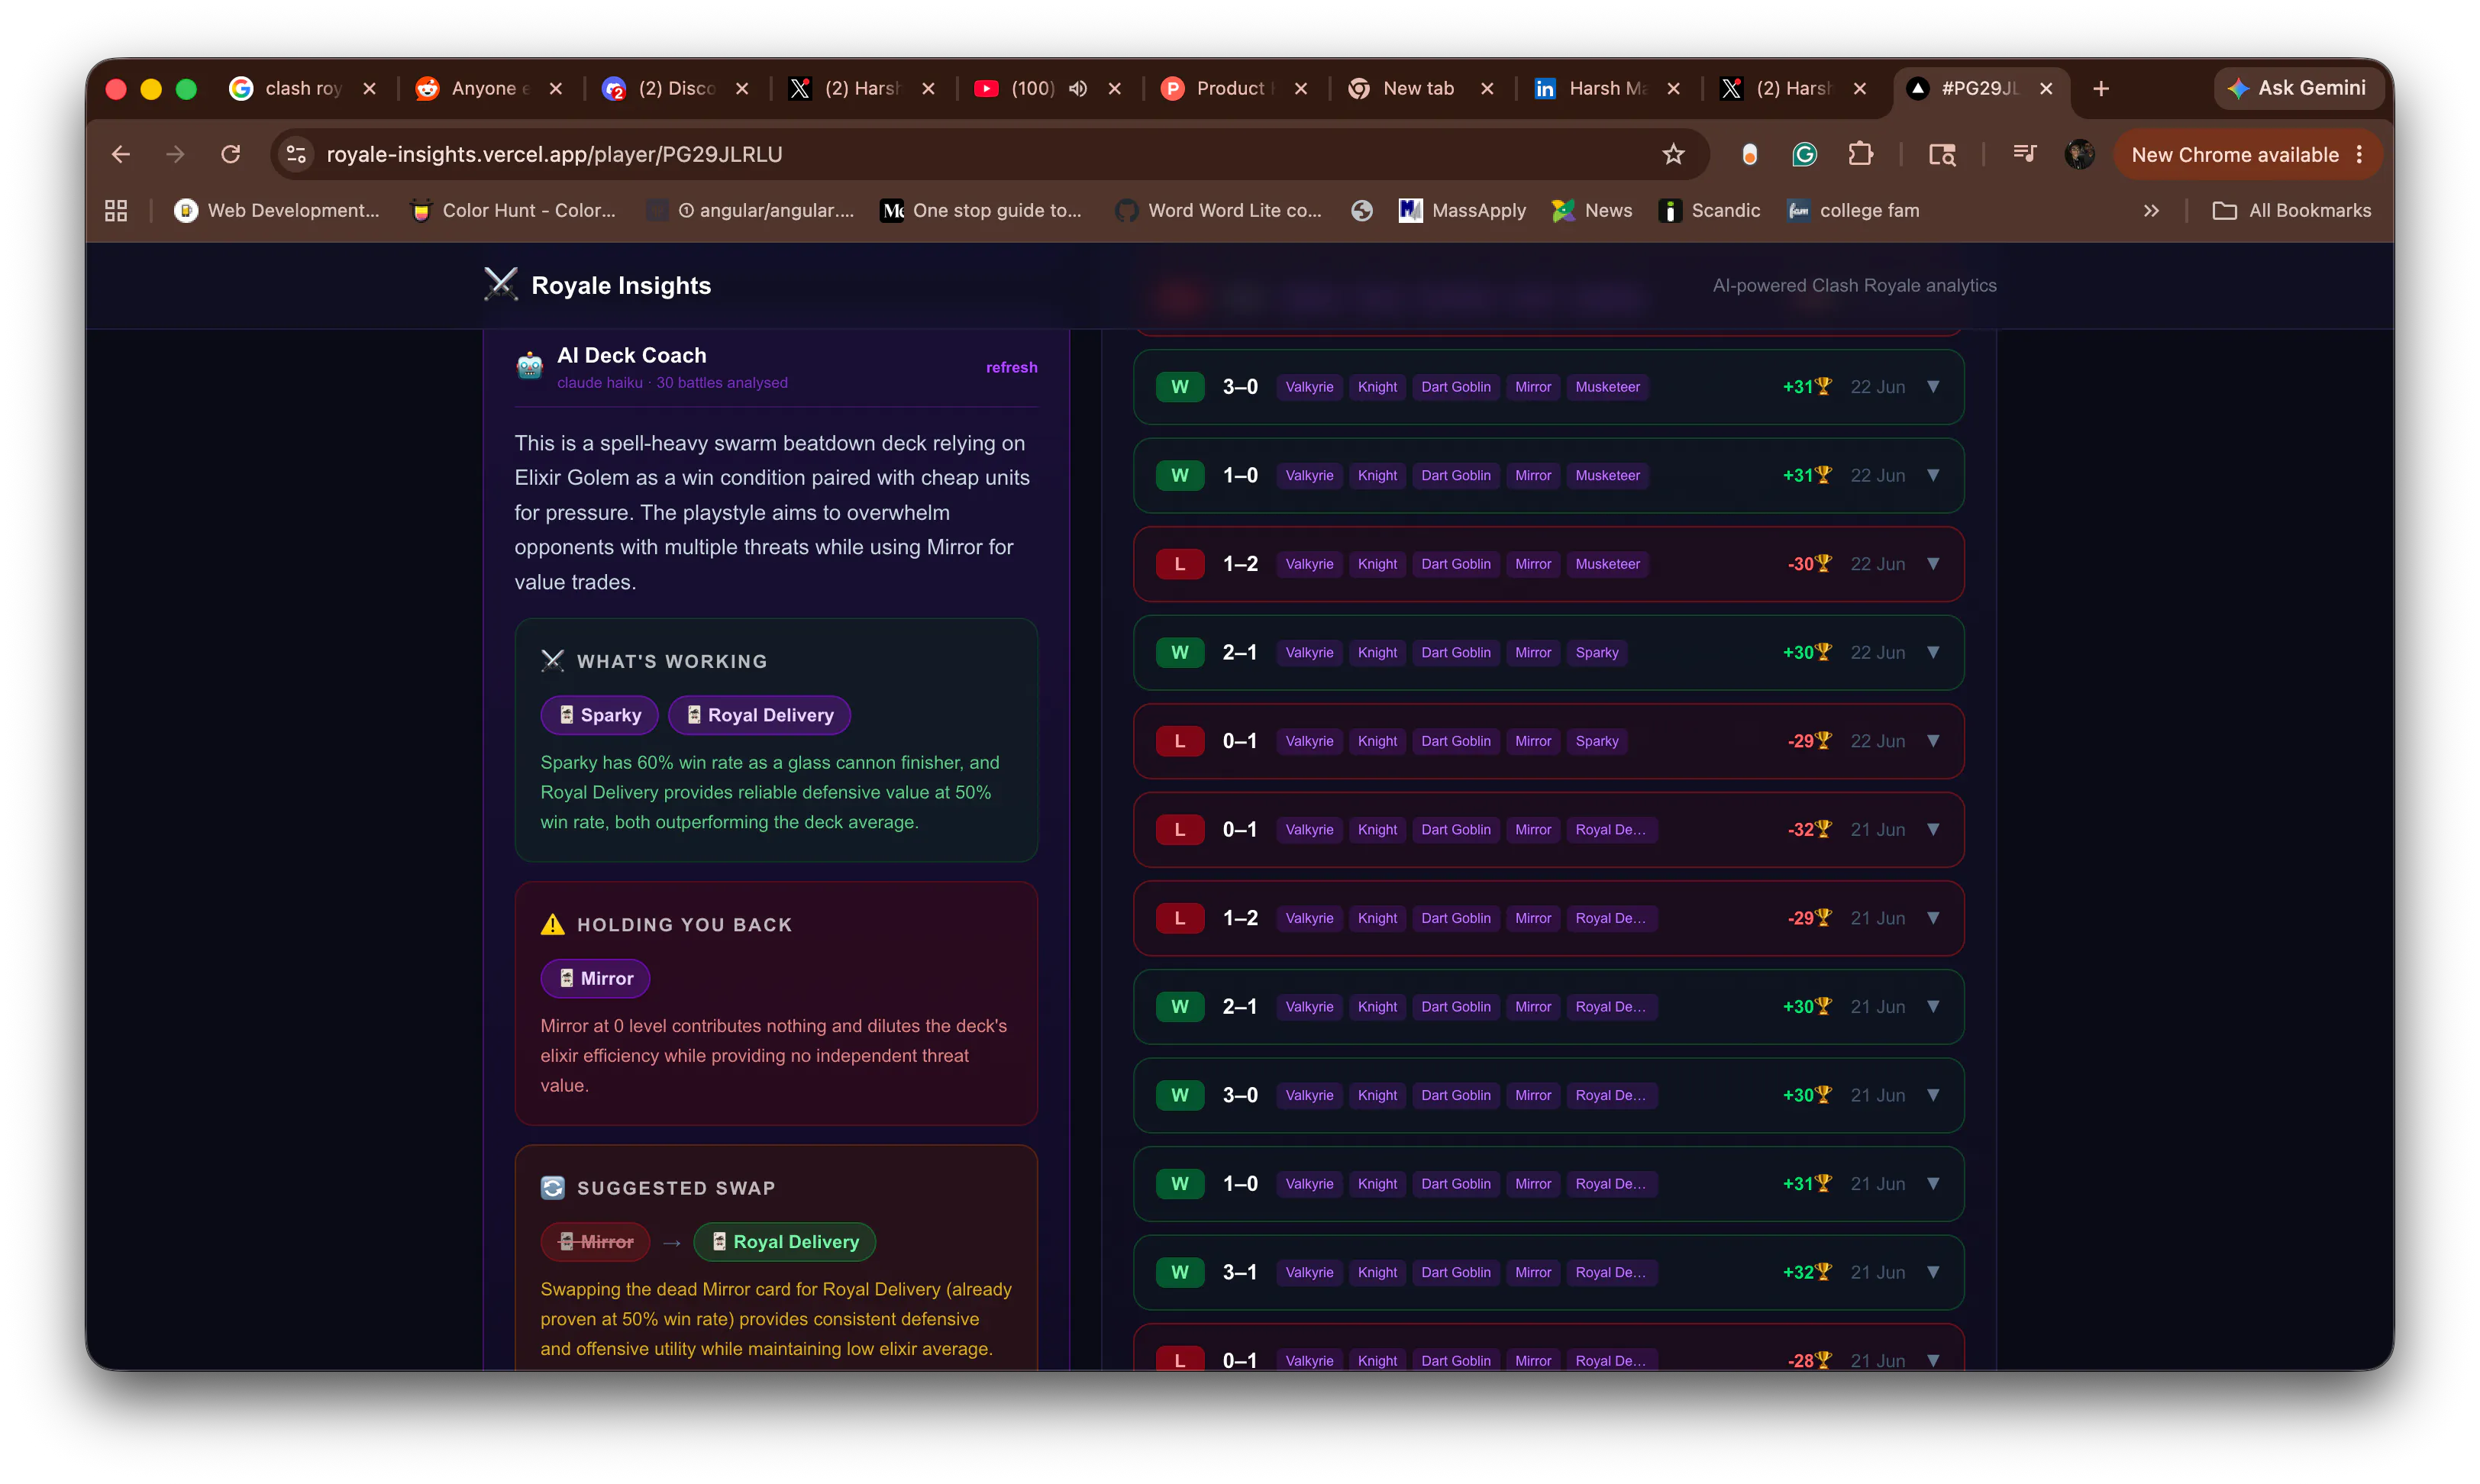Close the Reddit "Anyone" tab

coord(556,88)
